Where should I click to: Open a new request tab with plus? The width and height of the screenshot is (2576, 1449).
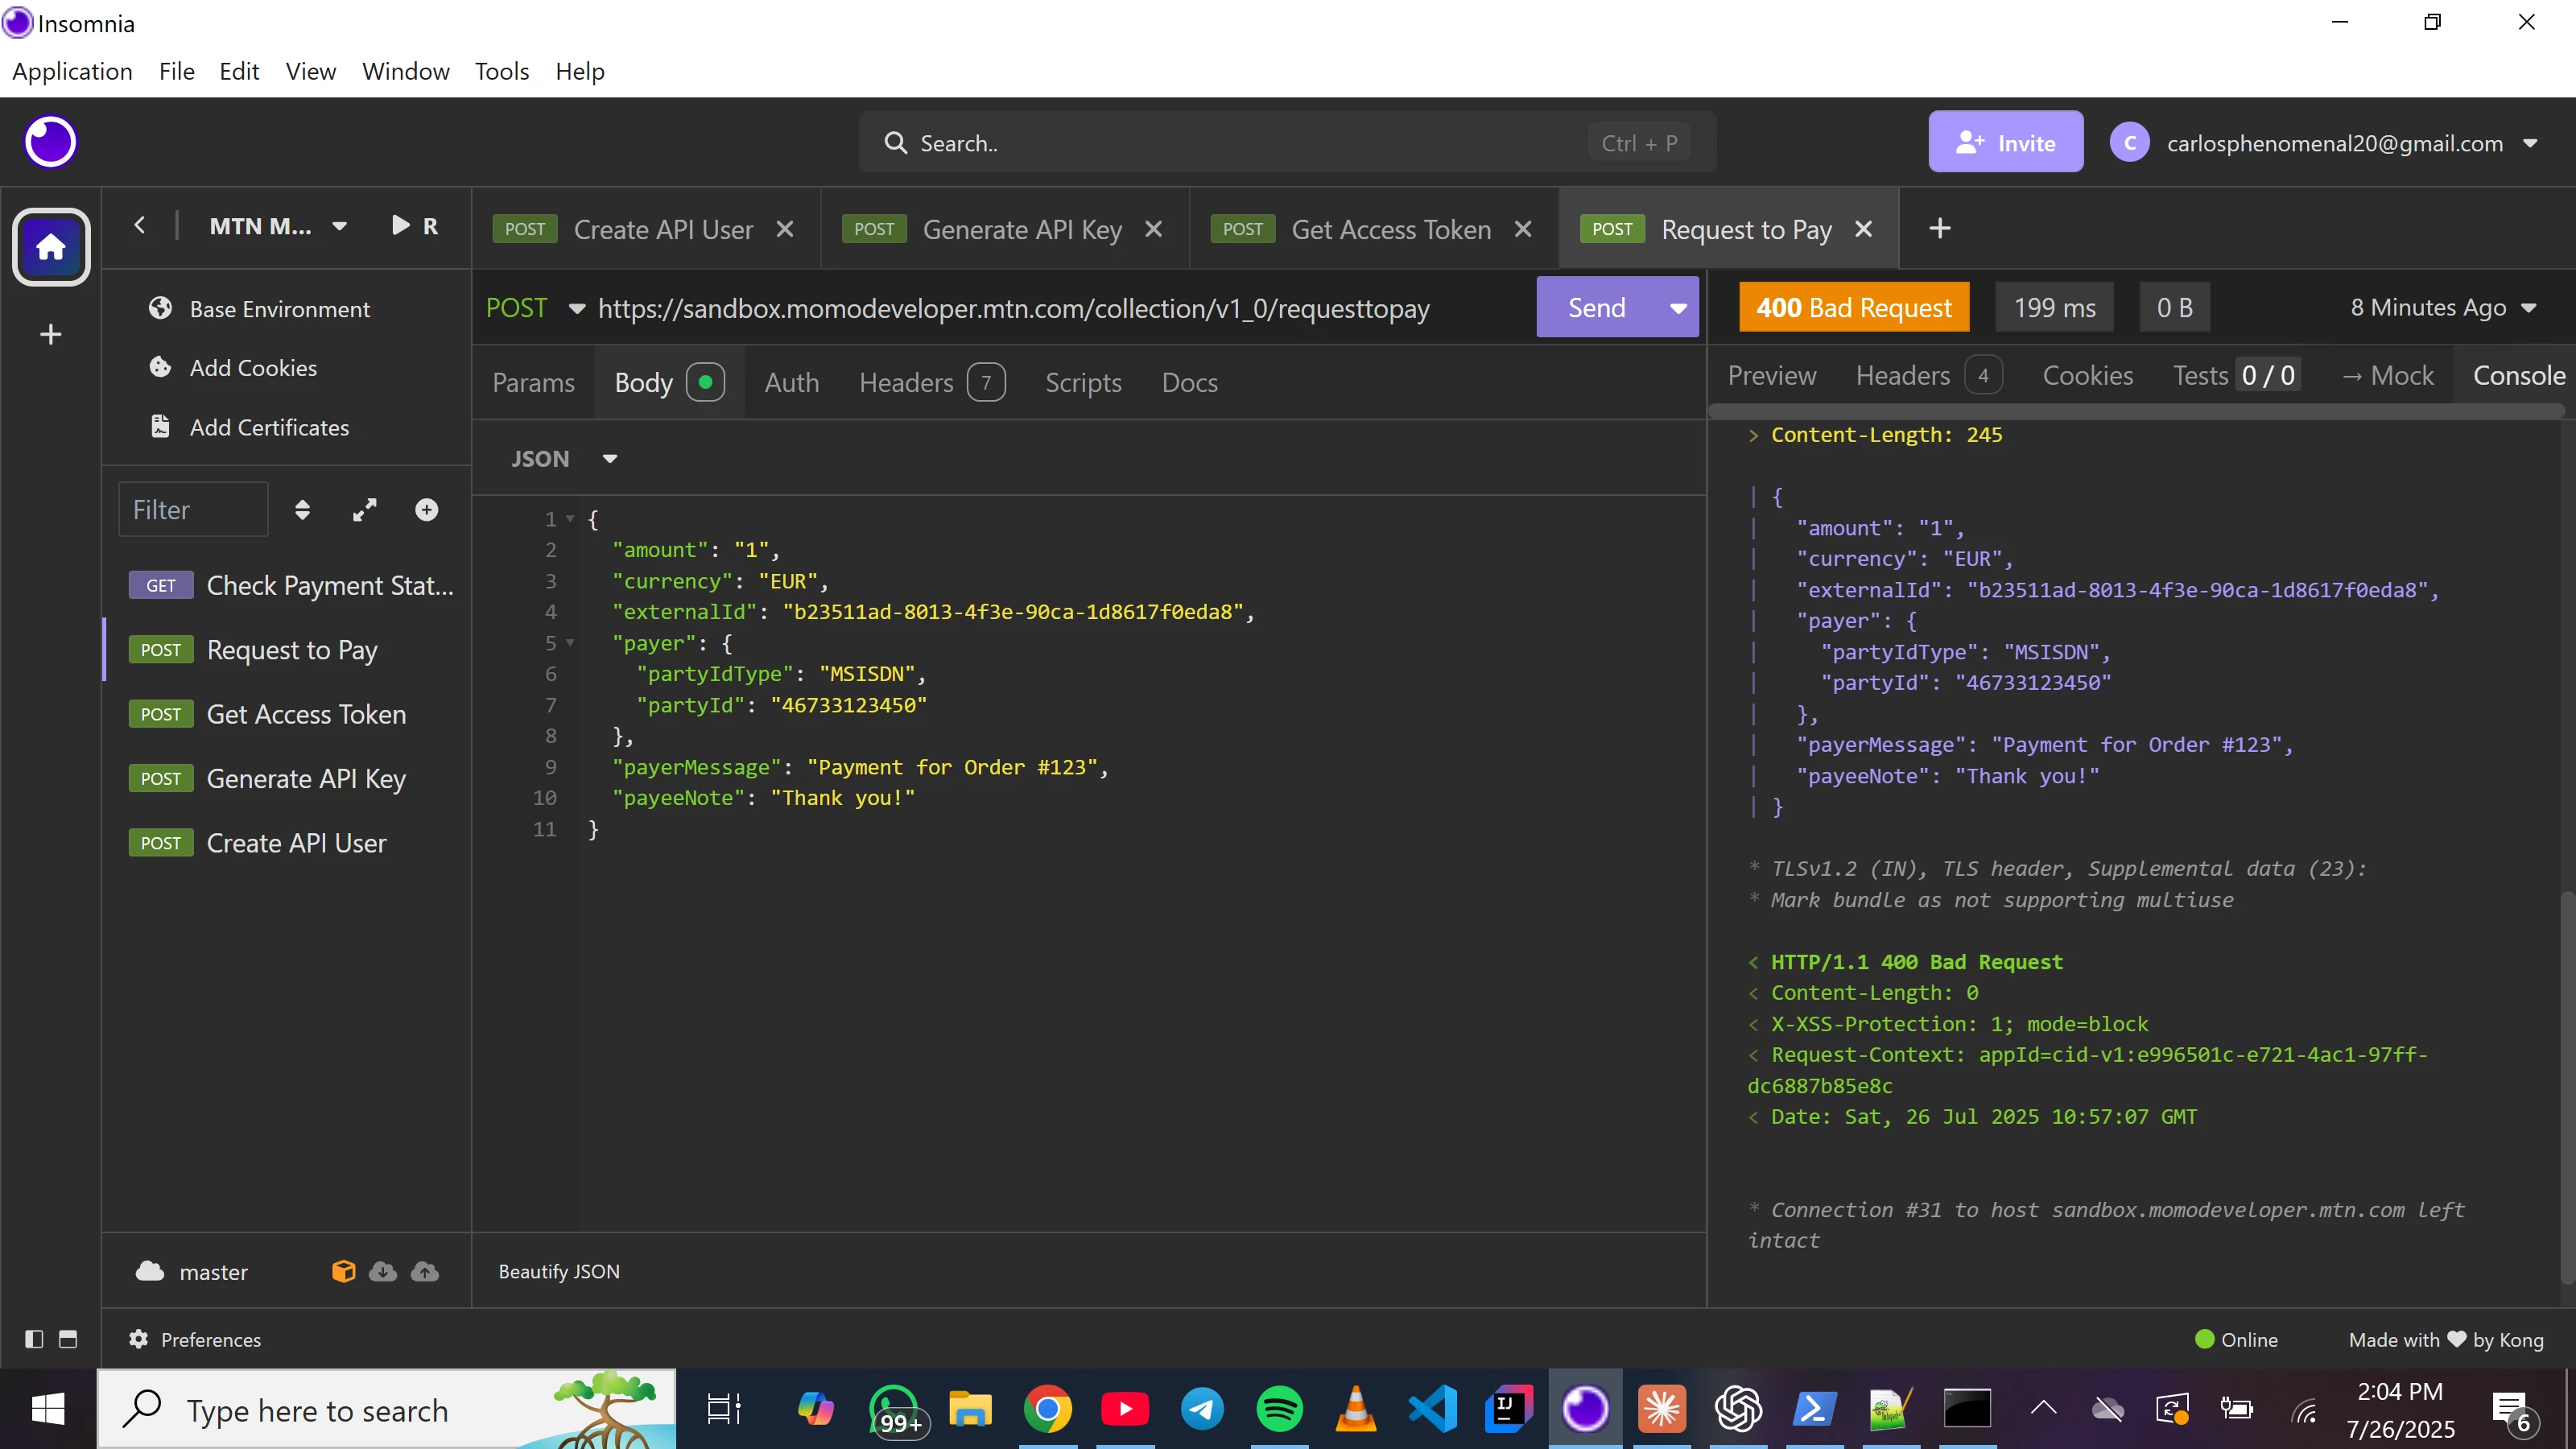click(1940, 229)
